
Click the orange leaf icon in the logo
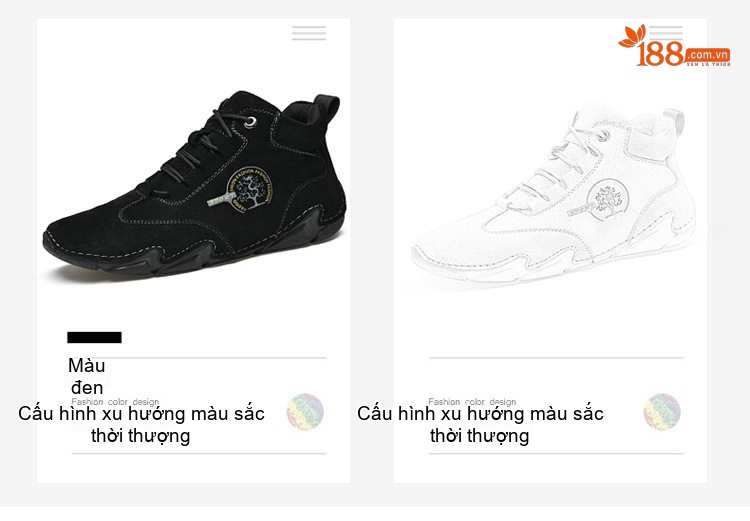[632, 36]
